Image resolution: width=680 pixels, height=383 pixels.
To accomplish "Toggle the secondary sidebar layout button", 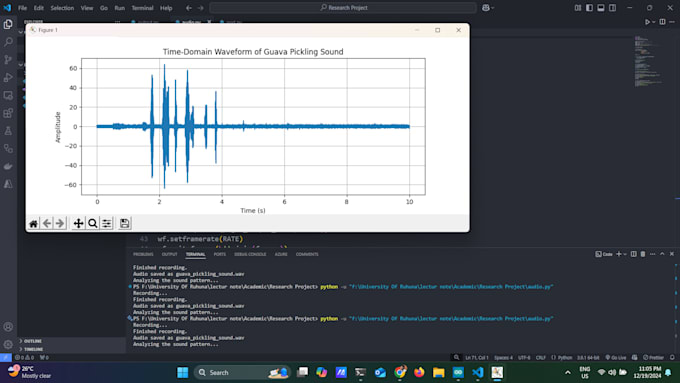I will click(x=612, y=8).
